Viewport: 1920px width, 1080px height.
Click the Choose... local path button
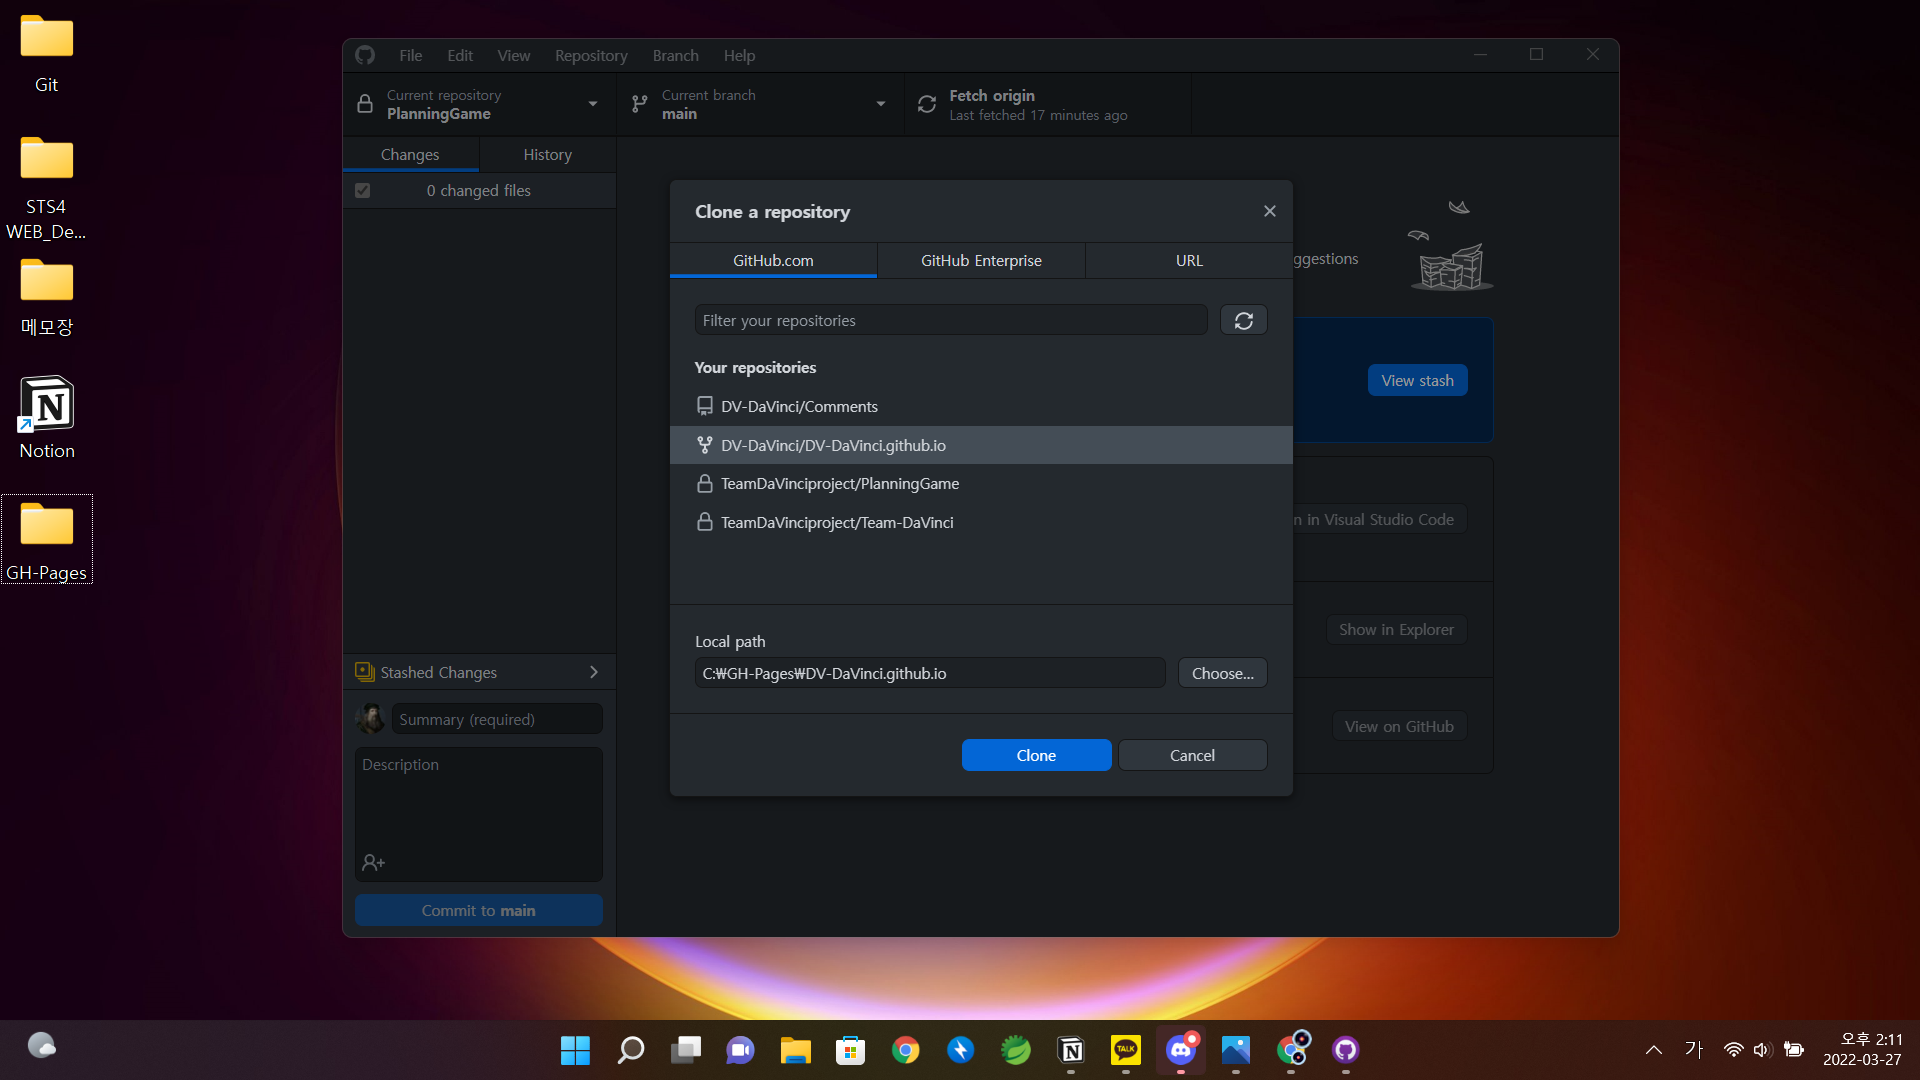click(1222, 673)
